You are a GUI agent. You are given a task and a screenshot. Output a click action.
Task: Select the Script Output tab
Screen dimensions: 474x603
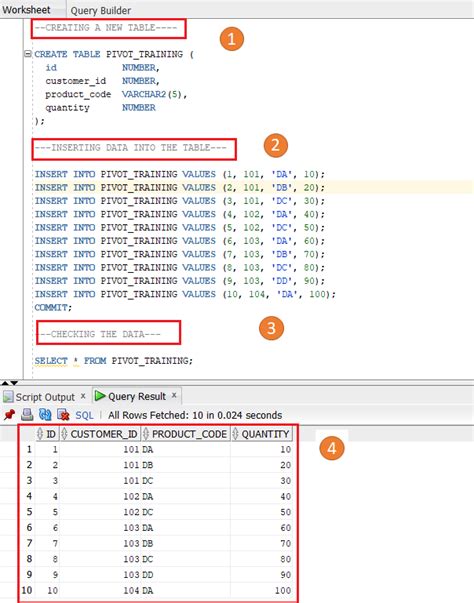[45, 396]
